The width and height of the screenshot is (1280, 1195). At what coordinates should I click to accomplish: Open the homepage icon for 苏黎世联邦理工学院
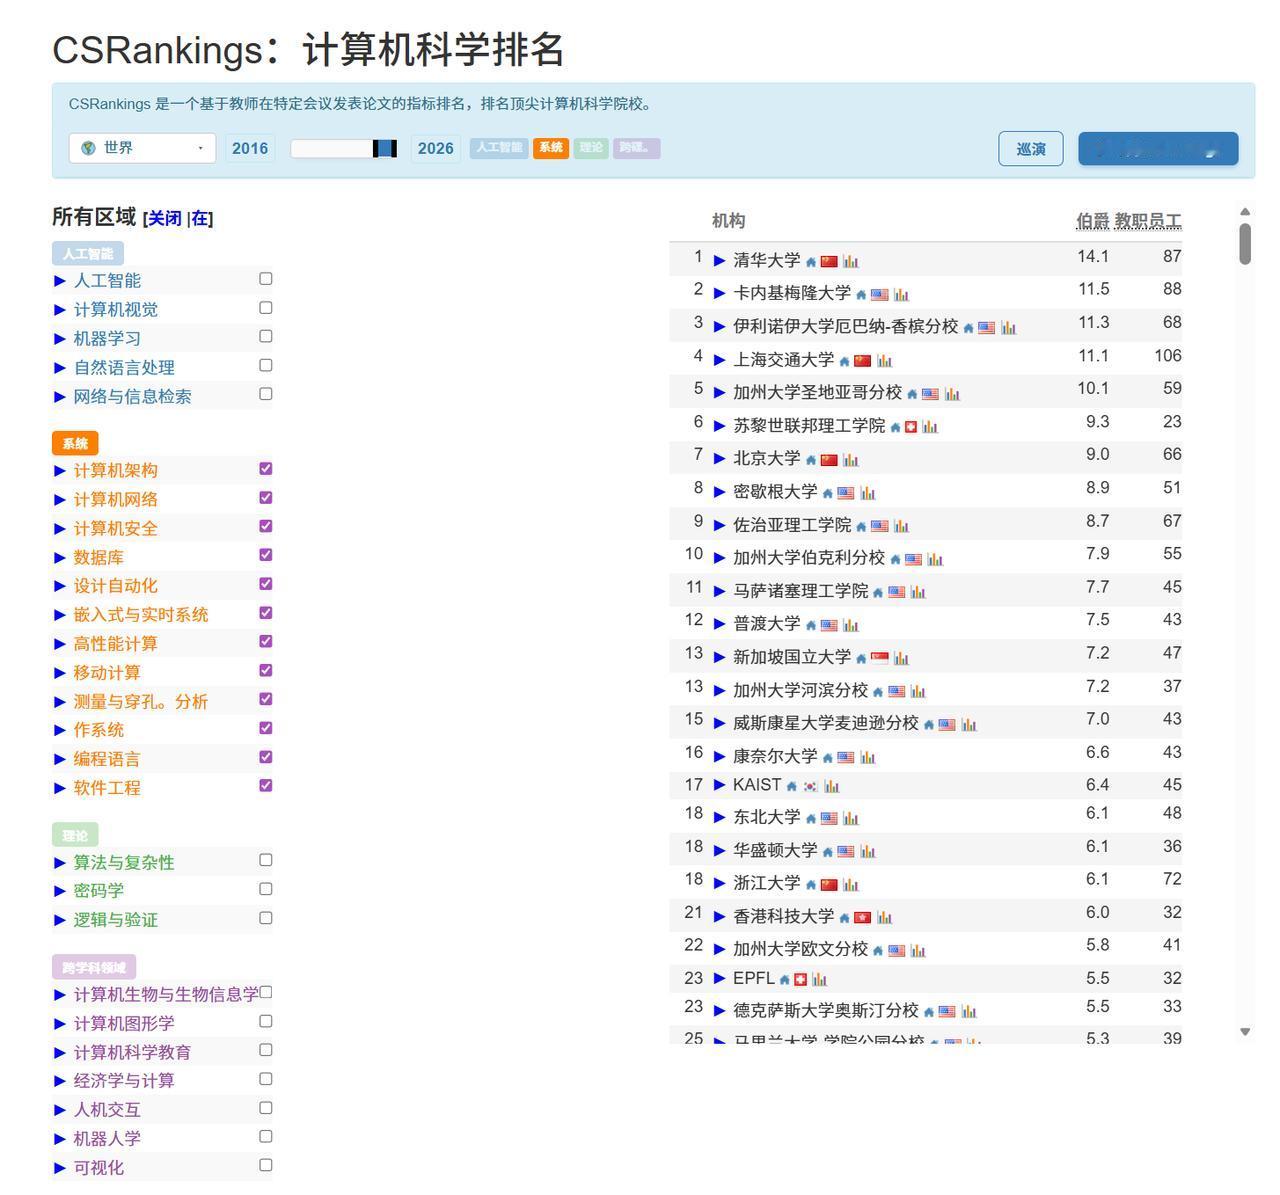895,427
